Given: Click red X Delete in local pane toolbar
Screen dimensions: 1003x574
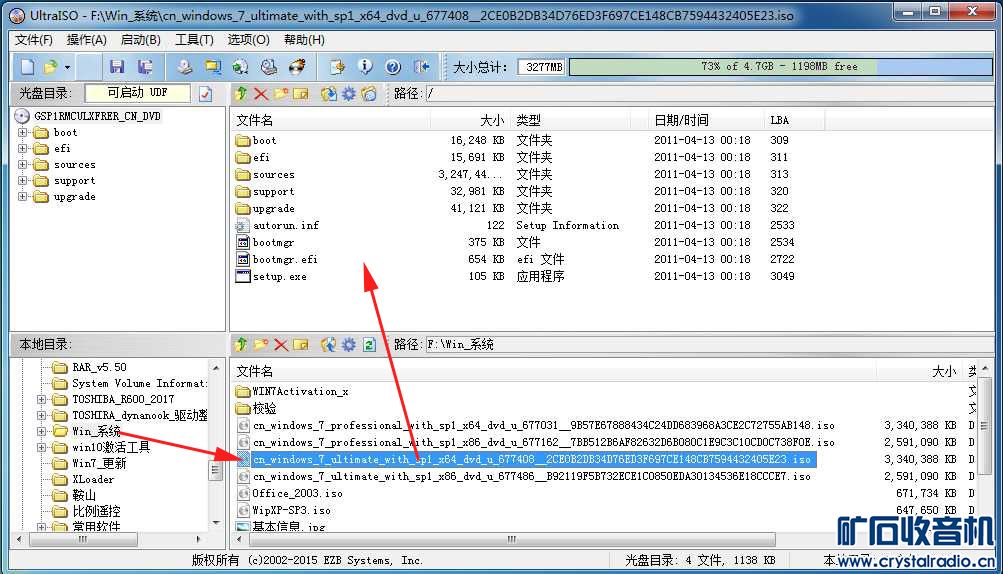Looking at the screenshot, I should [281, 345].
